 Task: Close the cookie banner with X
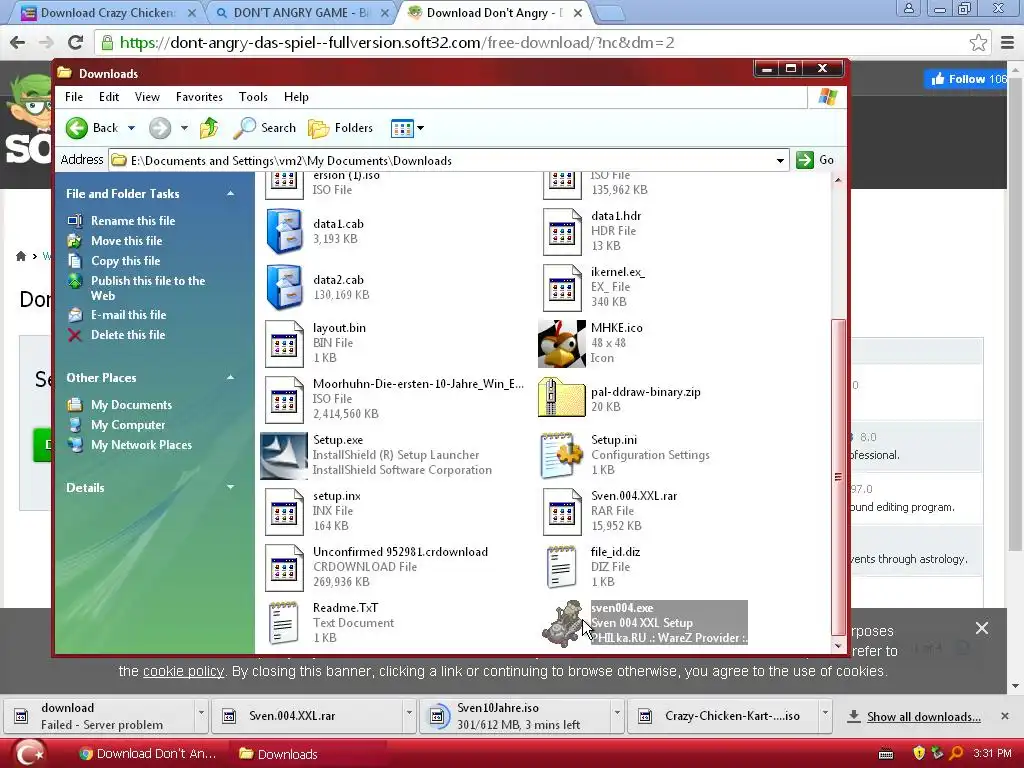click(982, 628)
